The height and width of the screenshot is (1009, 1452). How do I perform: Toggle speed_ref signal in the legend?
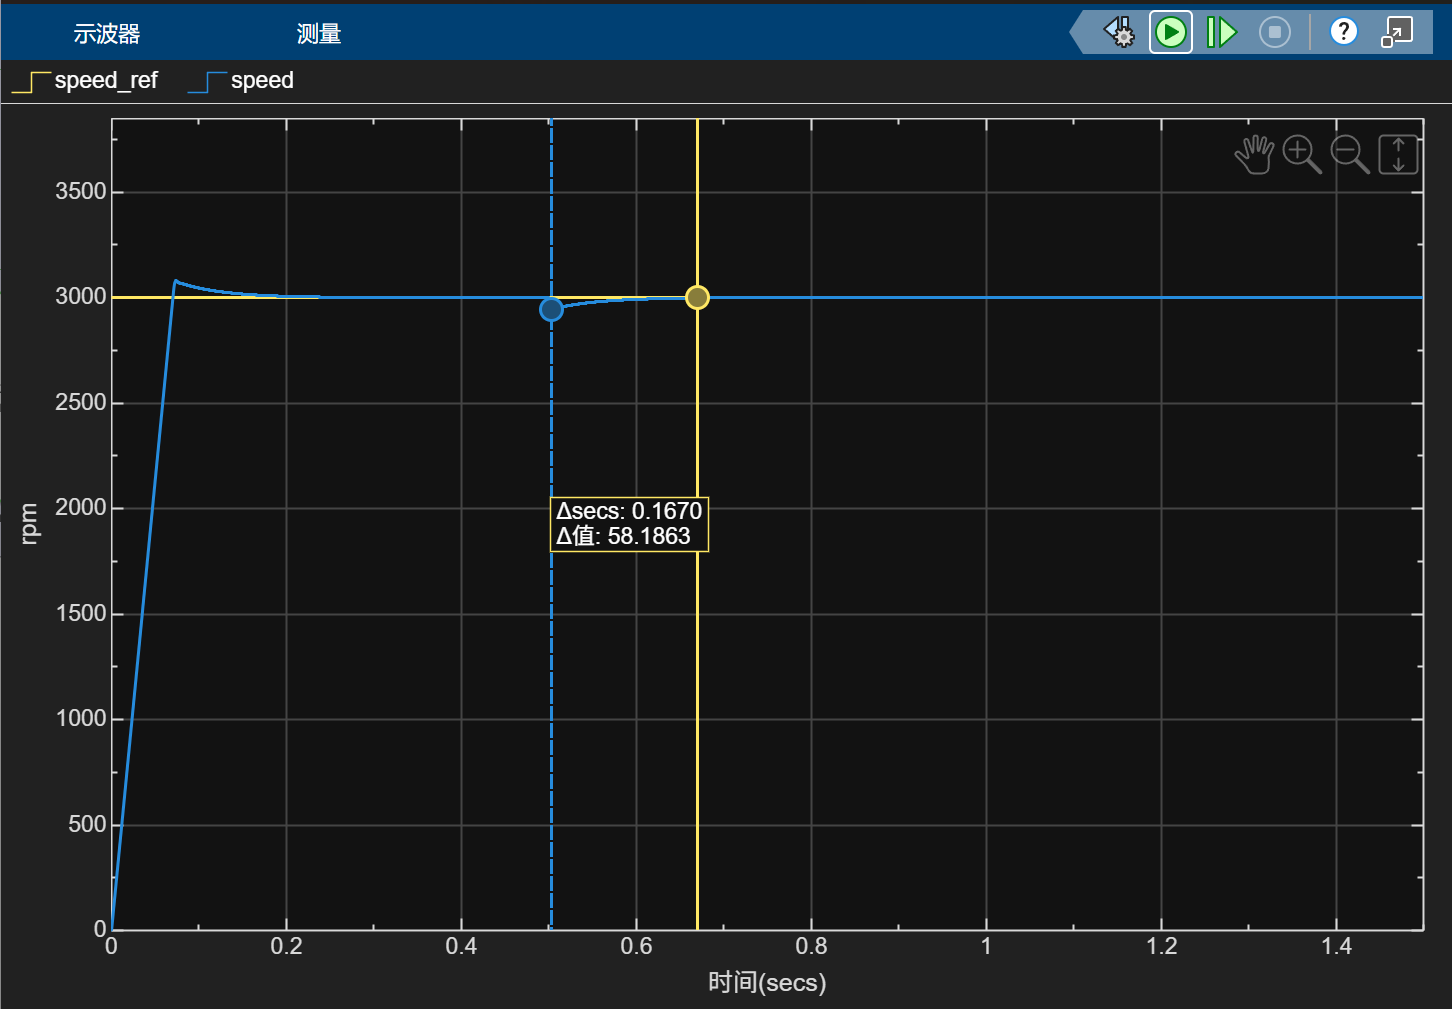[x=85, y=81]
